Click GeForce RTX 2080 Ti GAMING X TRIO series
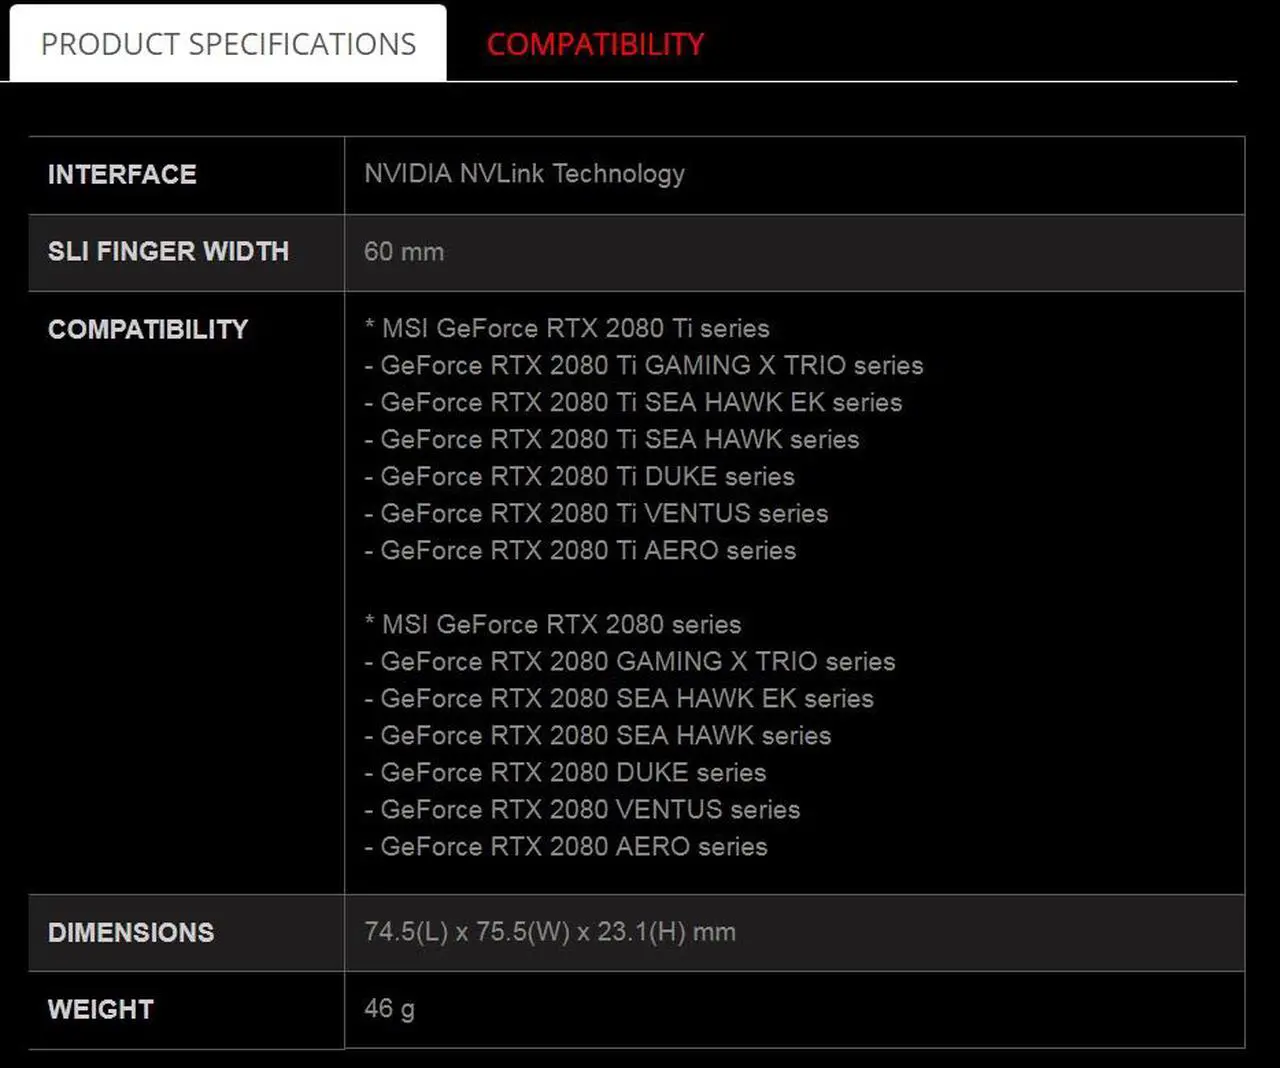This screenshot has height=1068, width=1280. (645, 365)
